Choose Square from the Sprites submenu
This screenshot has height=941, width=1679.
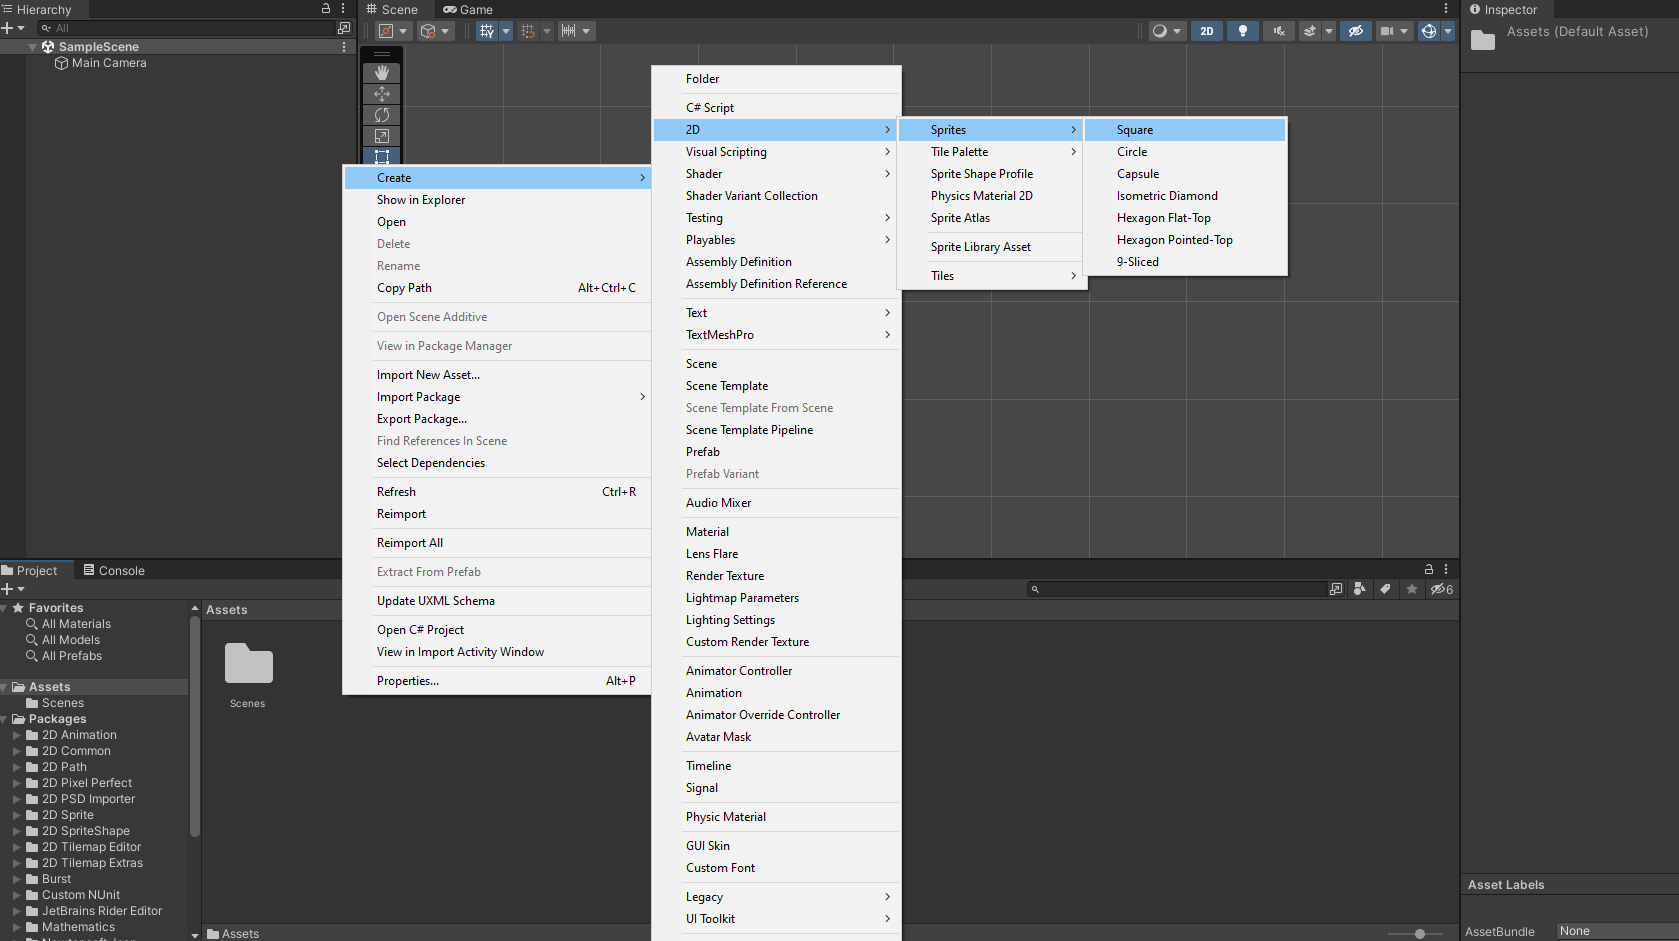(x=1135, y=130)
